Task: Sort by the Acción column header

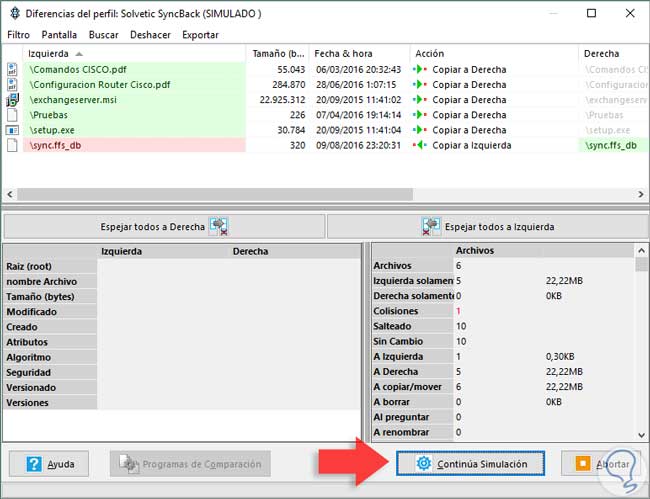Action: point(494,53)
